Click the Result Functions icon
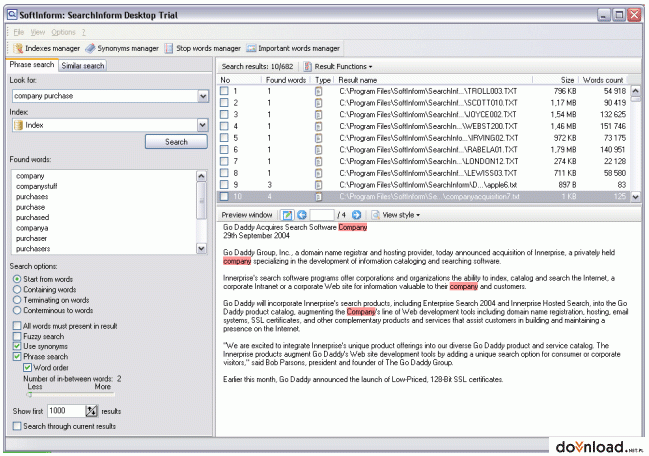 308,66
